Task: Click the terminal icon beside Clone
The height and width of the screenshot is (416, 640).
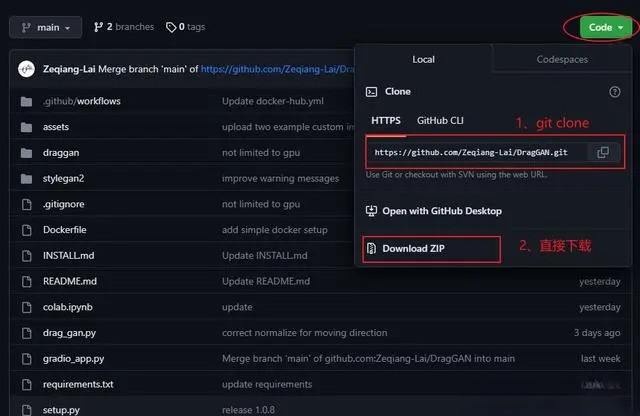Action: pyautogui.click(x=371, y=92)
